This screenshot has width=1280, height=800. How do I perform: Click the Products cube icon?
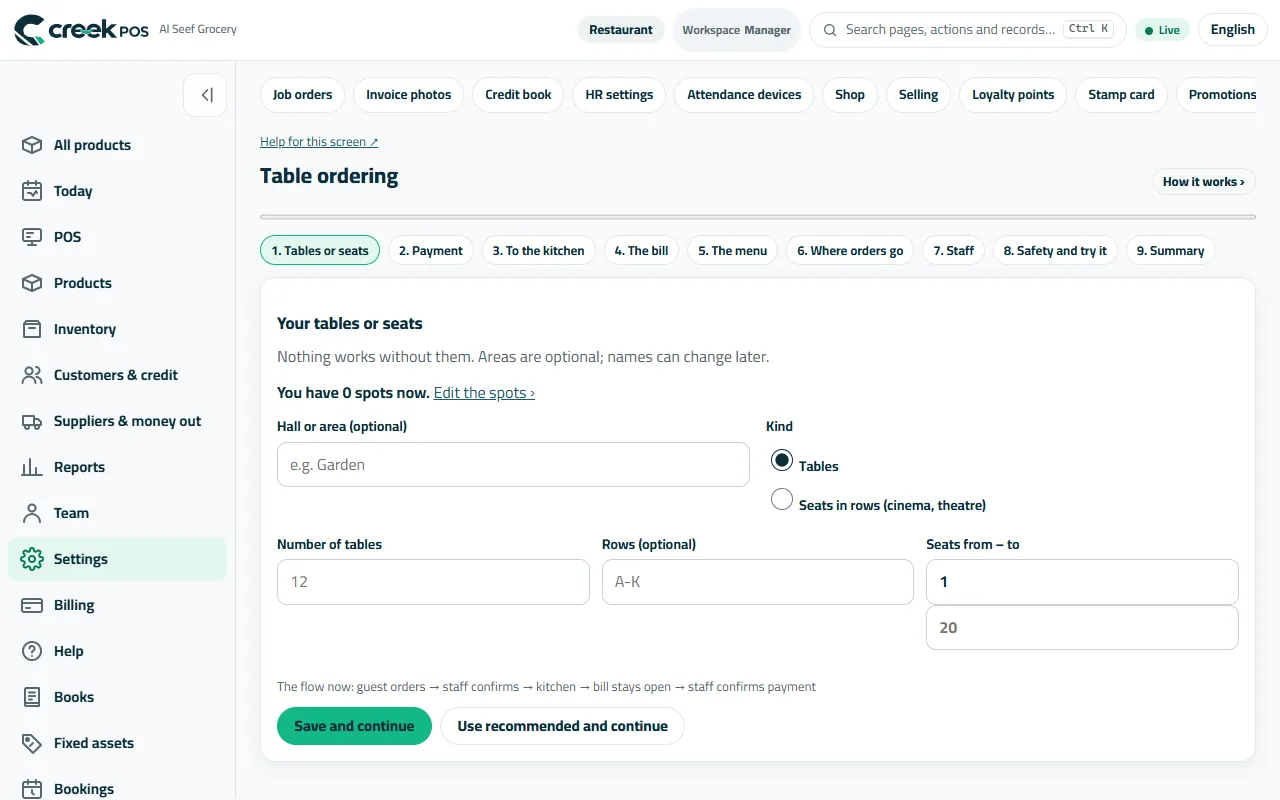pos(32,283)
